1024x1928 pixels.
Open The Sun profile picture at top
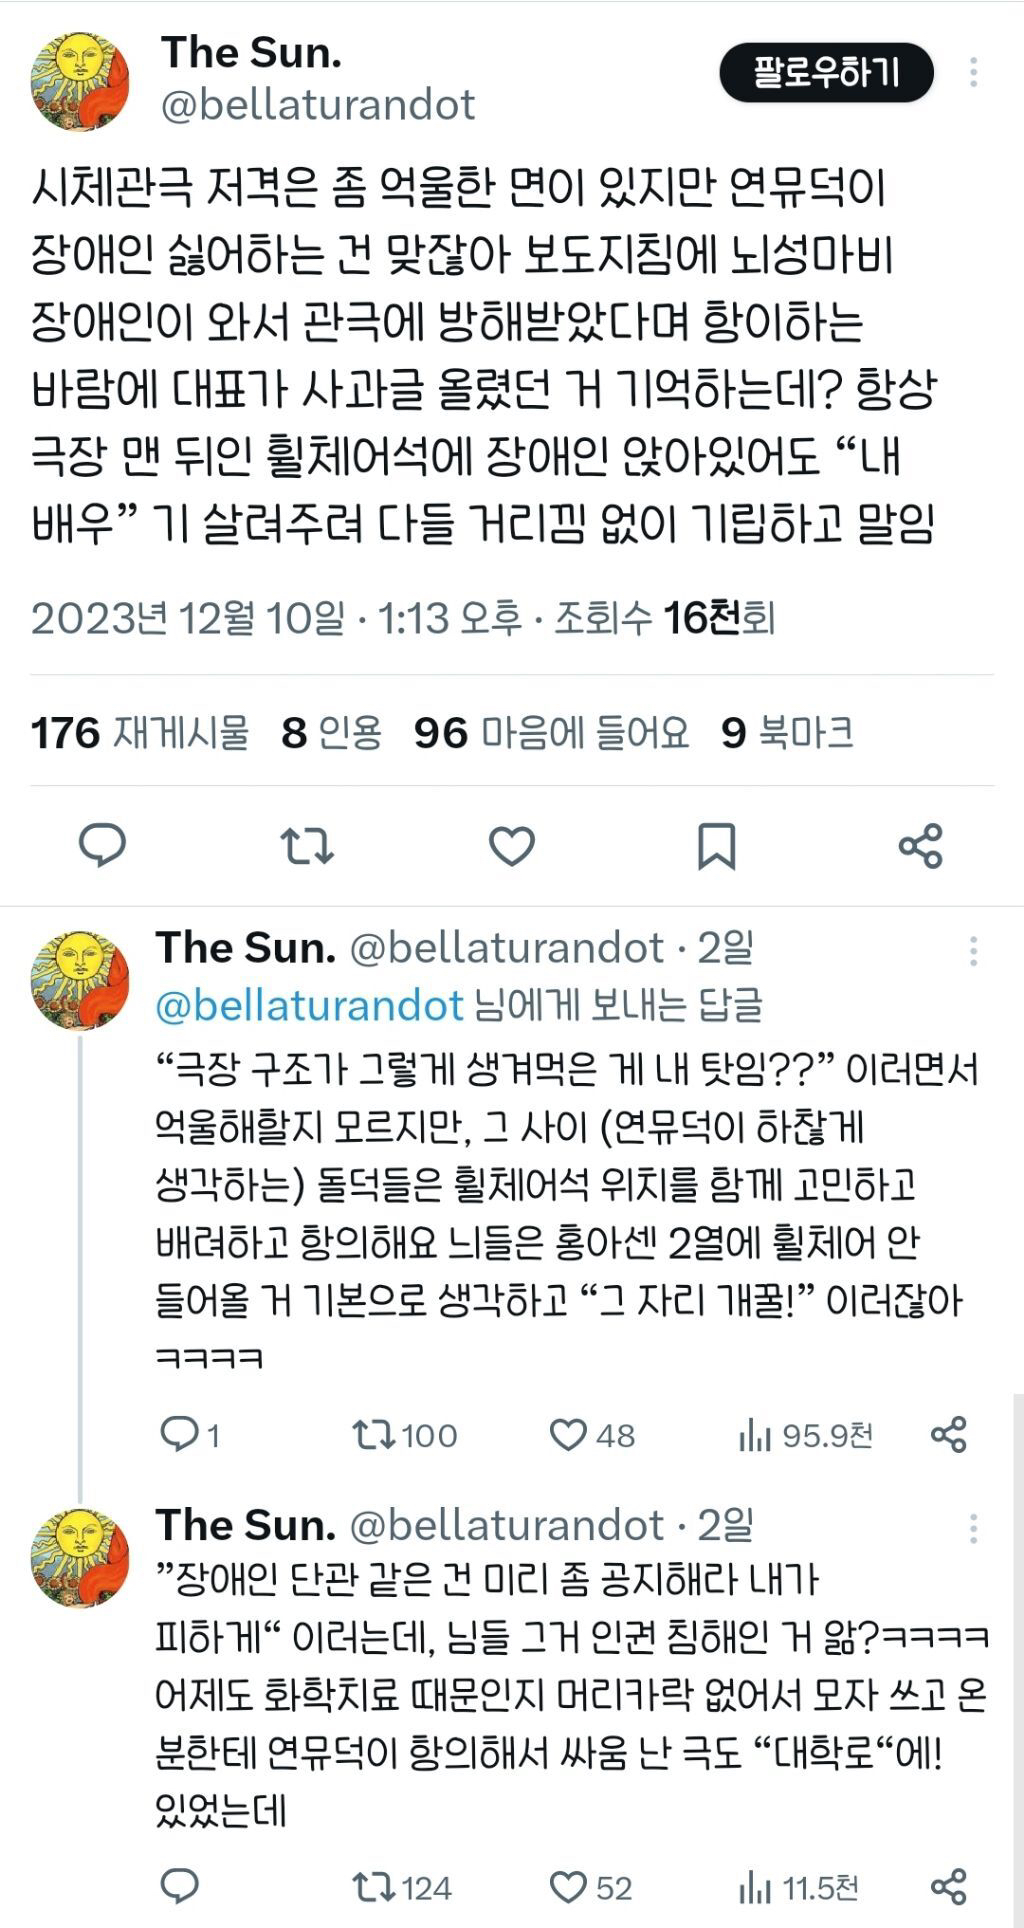80,82
